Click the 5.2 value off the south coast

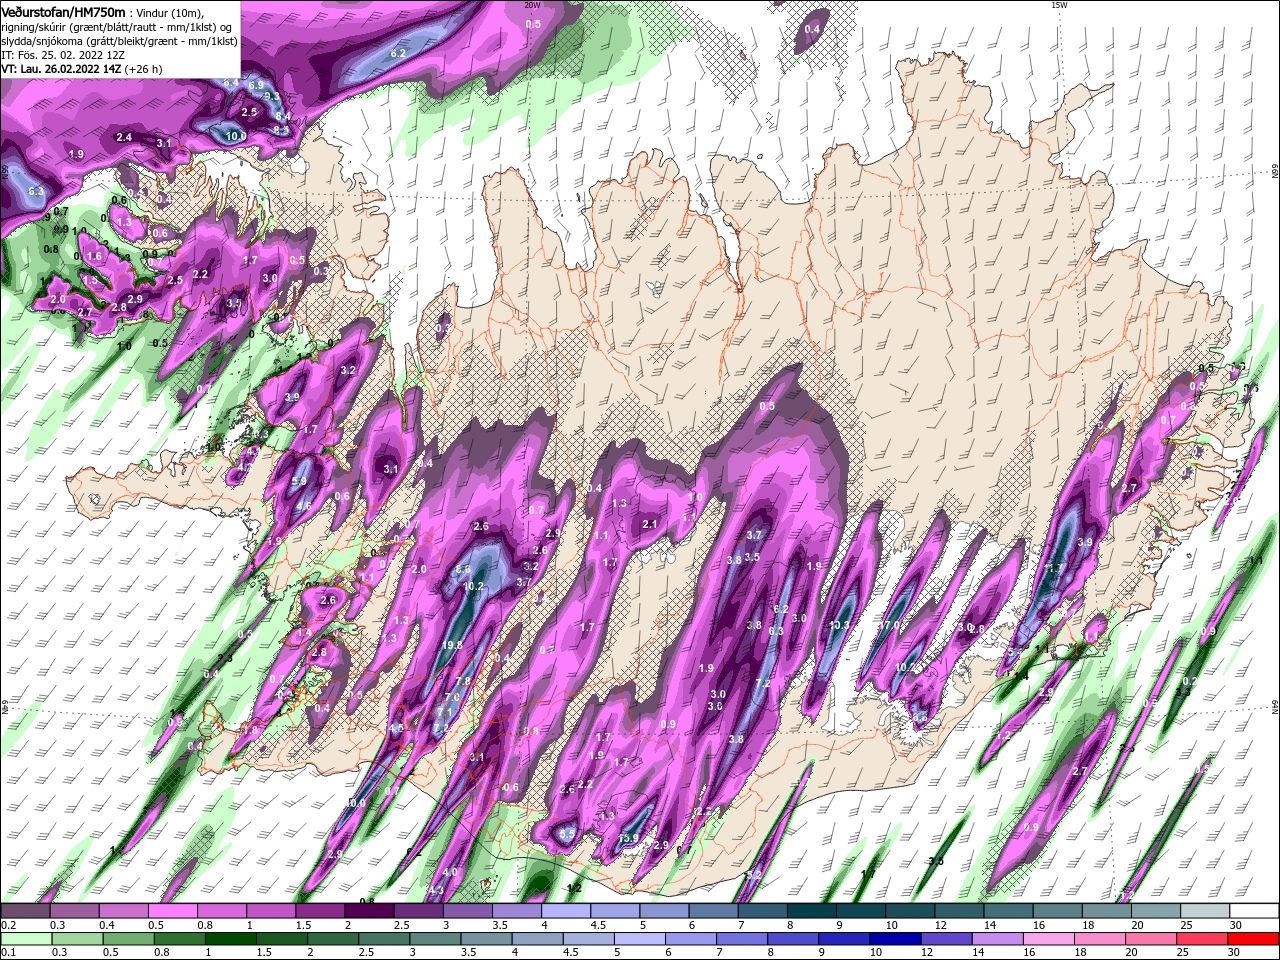pos(754,874)
